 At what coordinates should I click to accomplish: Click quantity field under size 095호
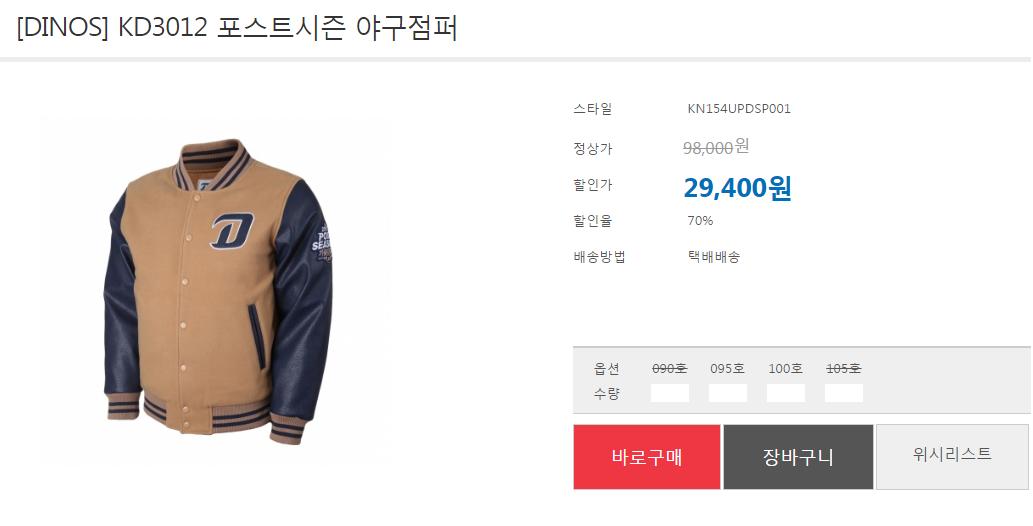[728, 394]
